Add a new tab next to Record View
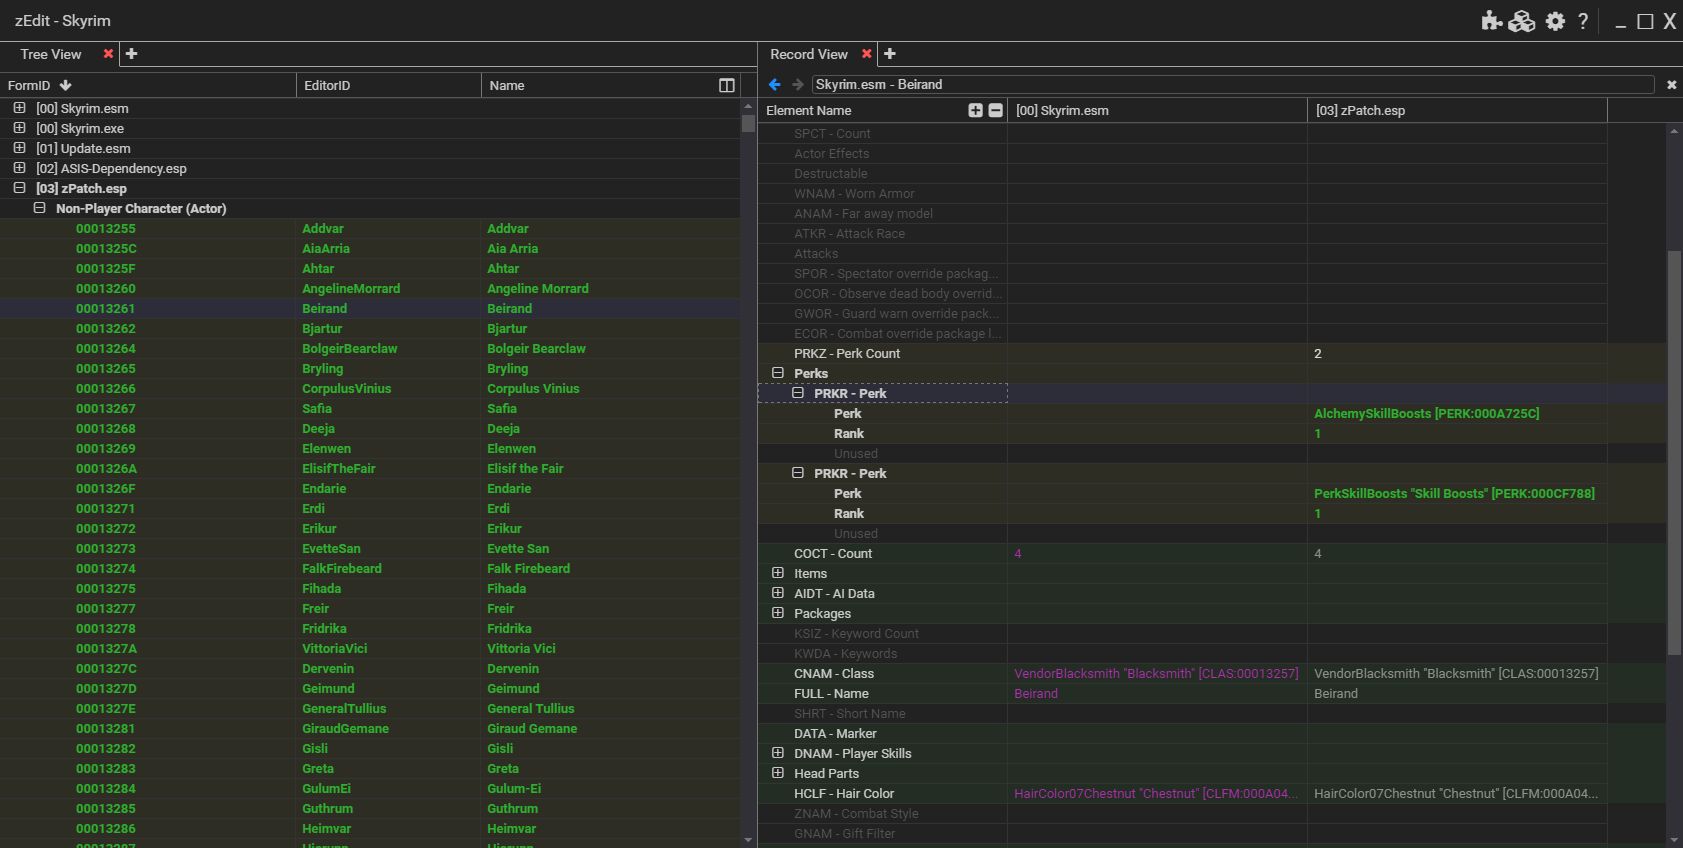 [x=890, y=54]
